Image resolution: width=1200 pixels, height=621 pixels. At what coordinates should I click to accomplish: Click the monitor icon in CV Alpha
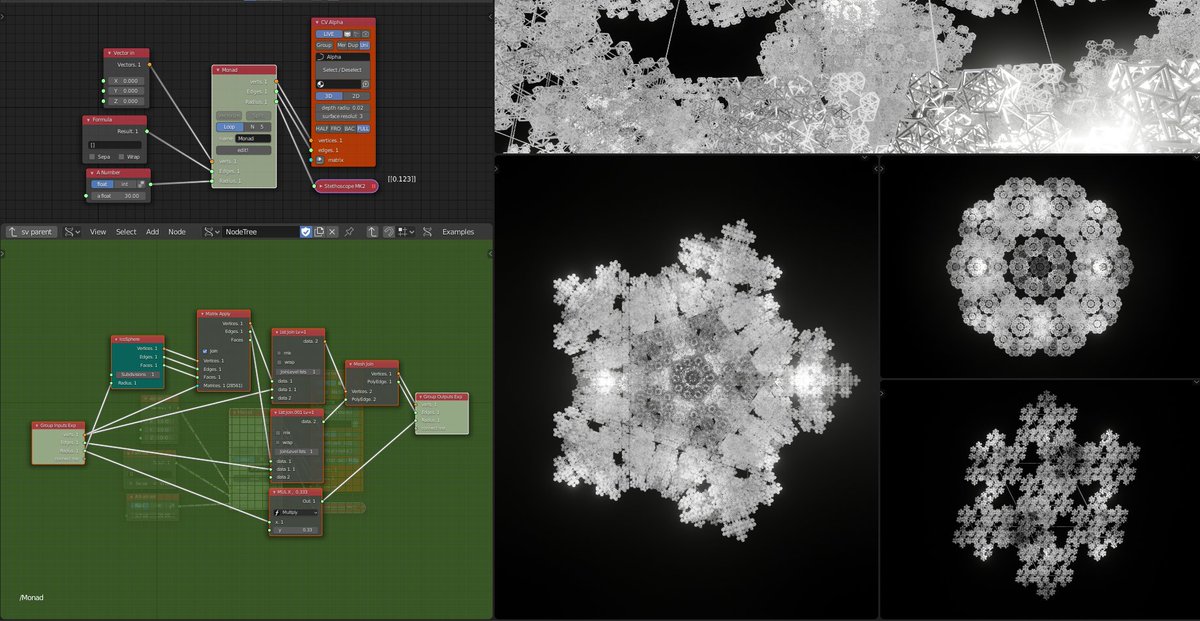[347, 34]
